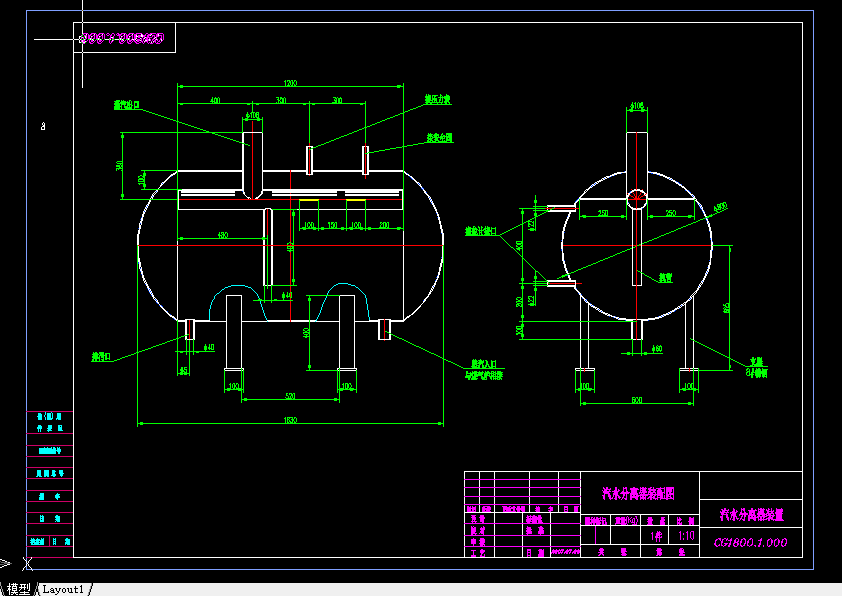Pick the CG1800.1.000 drawing number text
This screenshot has height=596, width=842.
point(751,543)
